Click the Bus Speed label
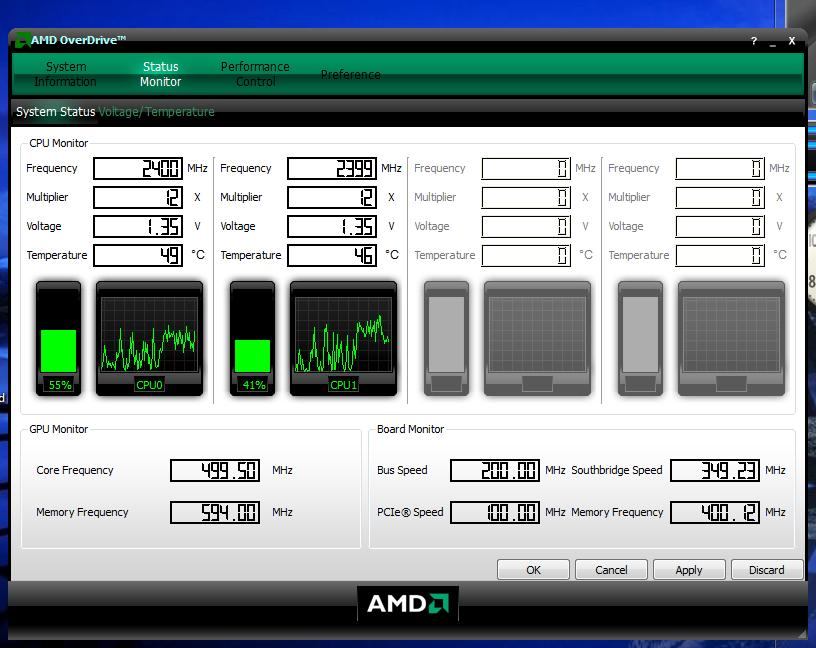The width and height of the screenshot is (816, 648). point(402,471)
